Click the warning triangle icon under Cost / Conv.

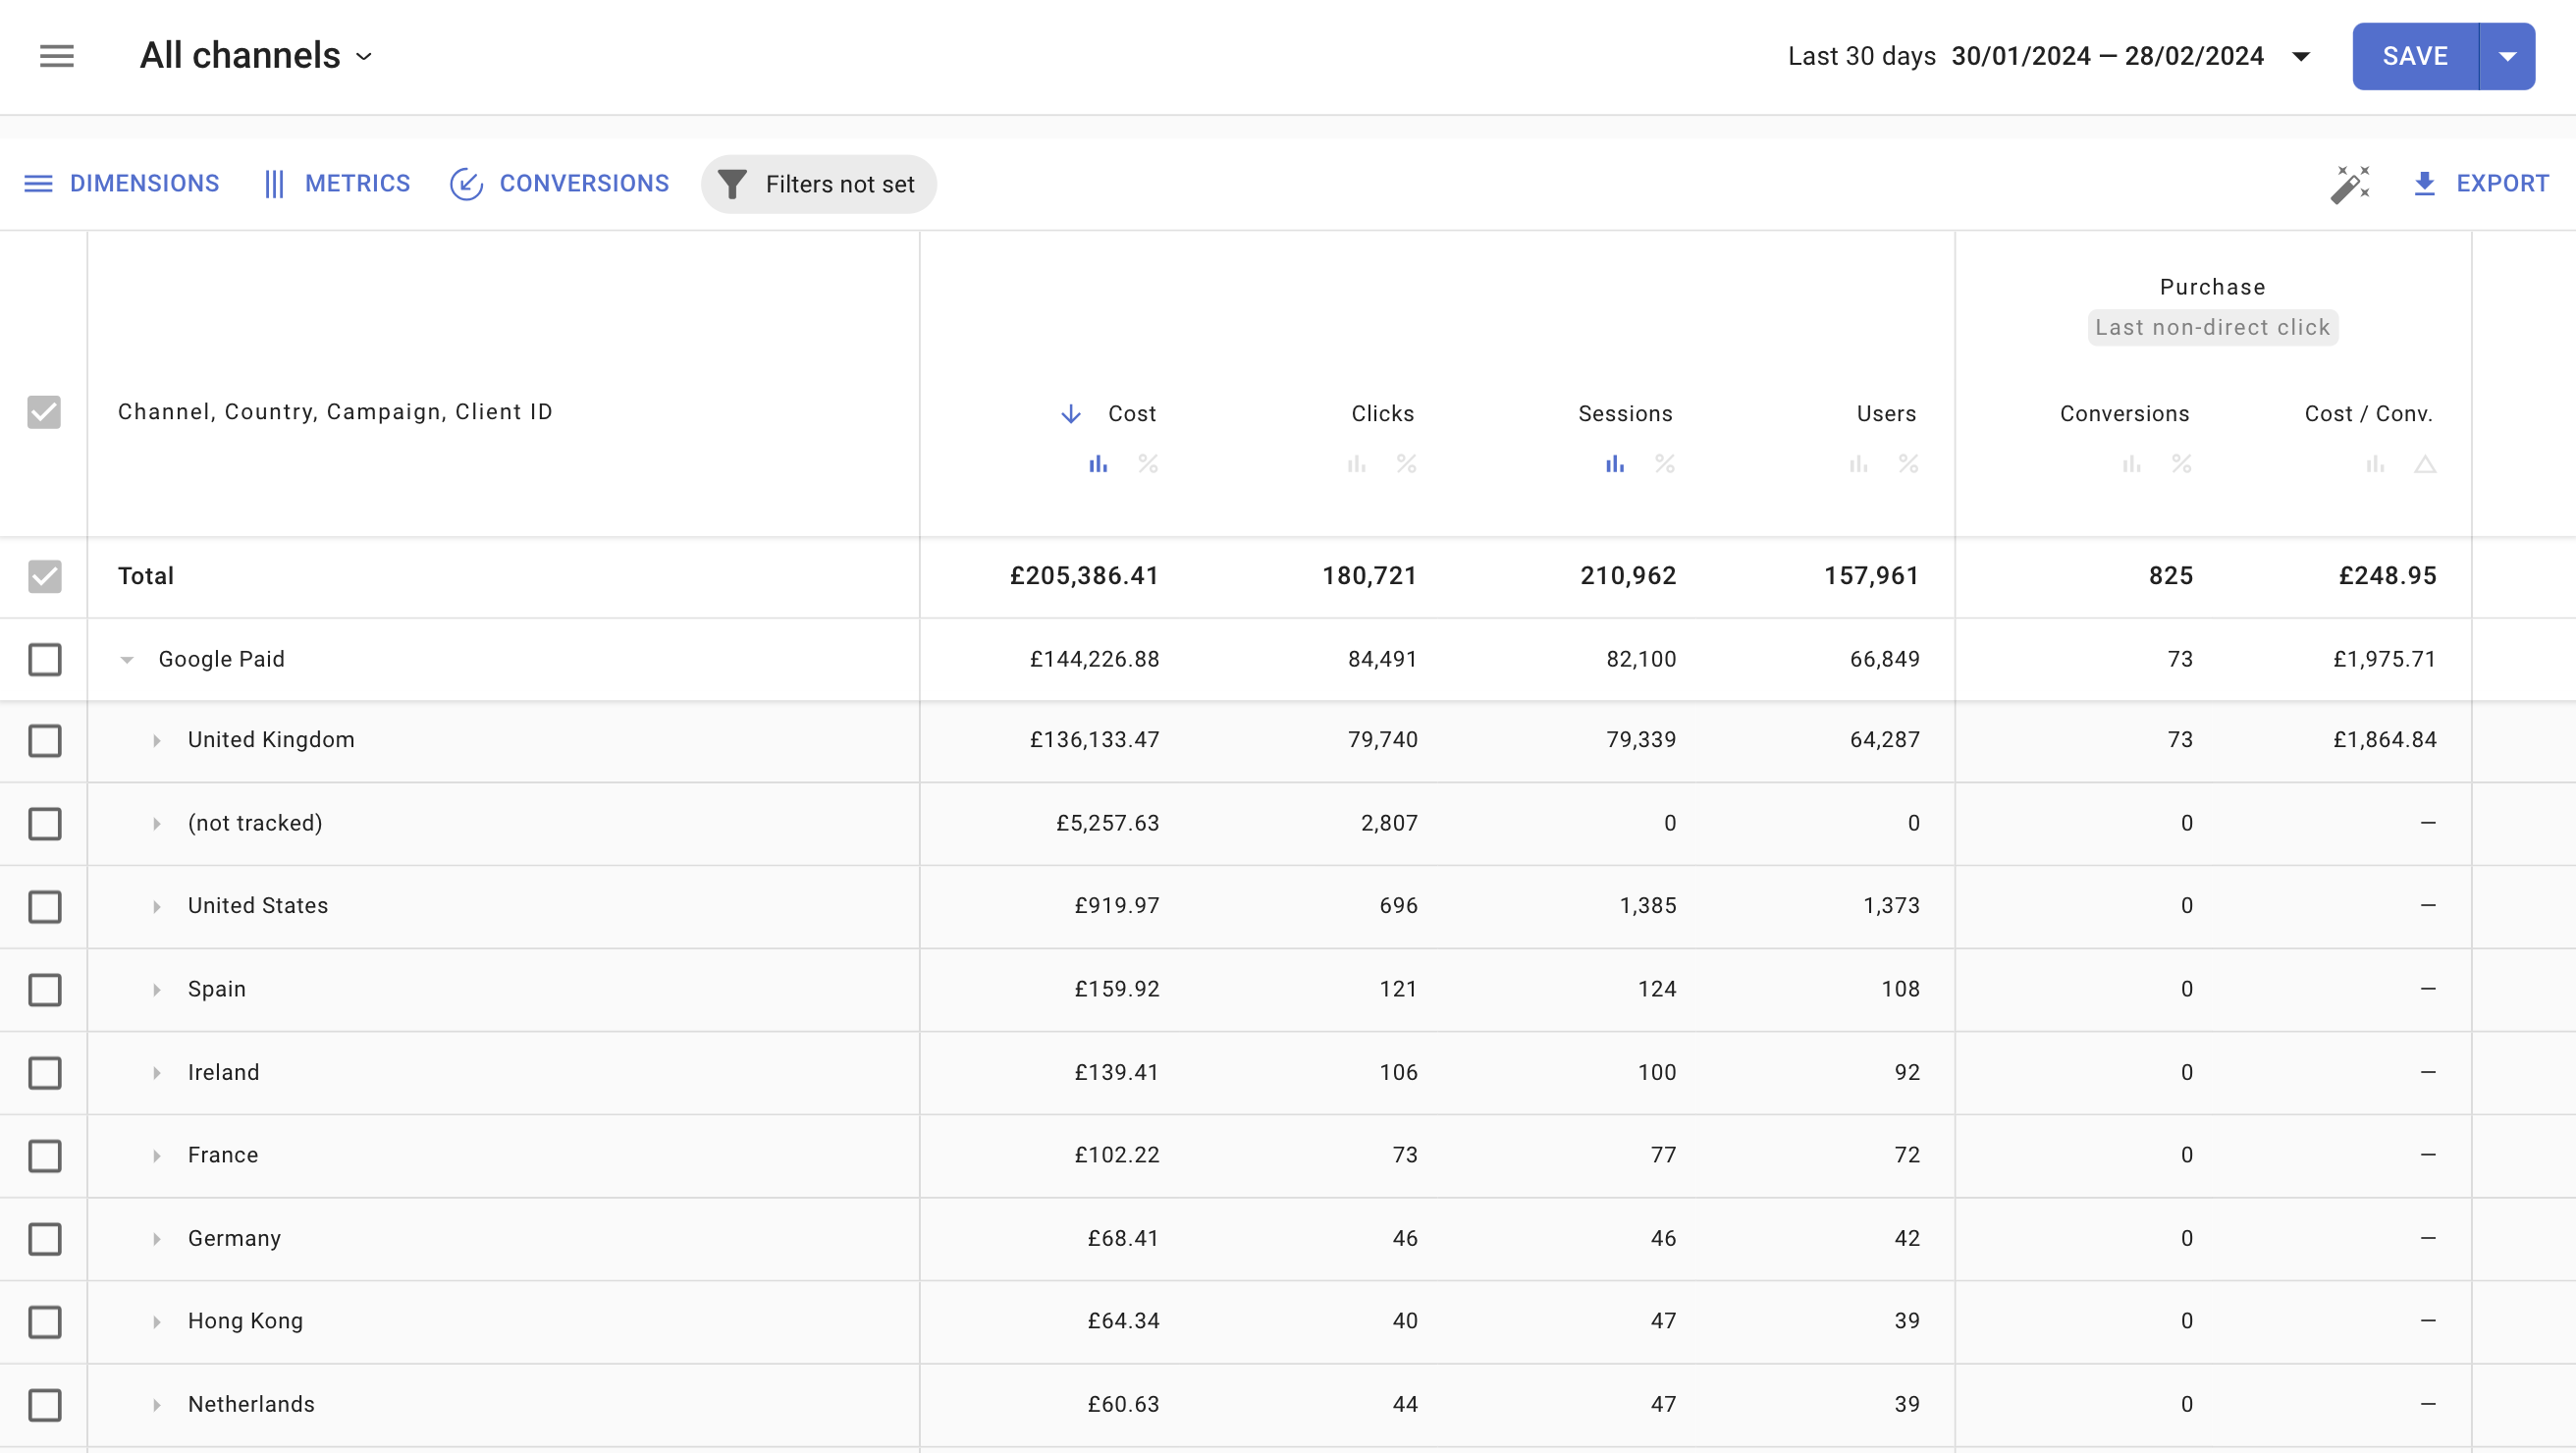(2427, 464)
